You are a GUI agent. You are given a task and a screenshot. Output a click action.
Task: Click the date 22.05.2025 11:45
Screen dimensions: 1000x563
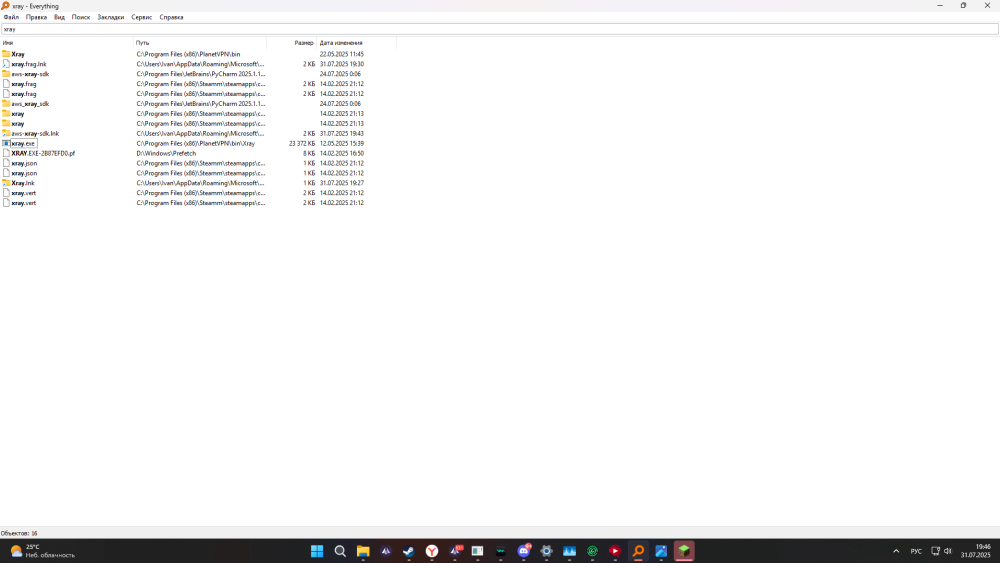[x=342, y=54]
